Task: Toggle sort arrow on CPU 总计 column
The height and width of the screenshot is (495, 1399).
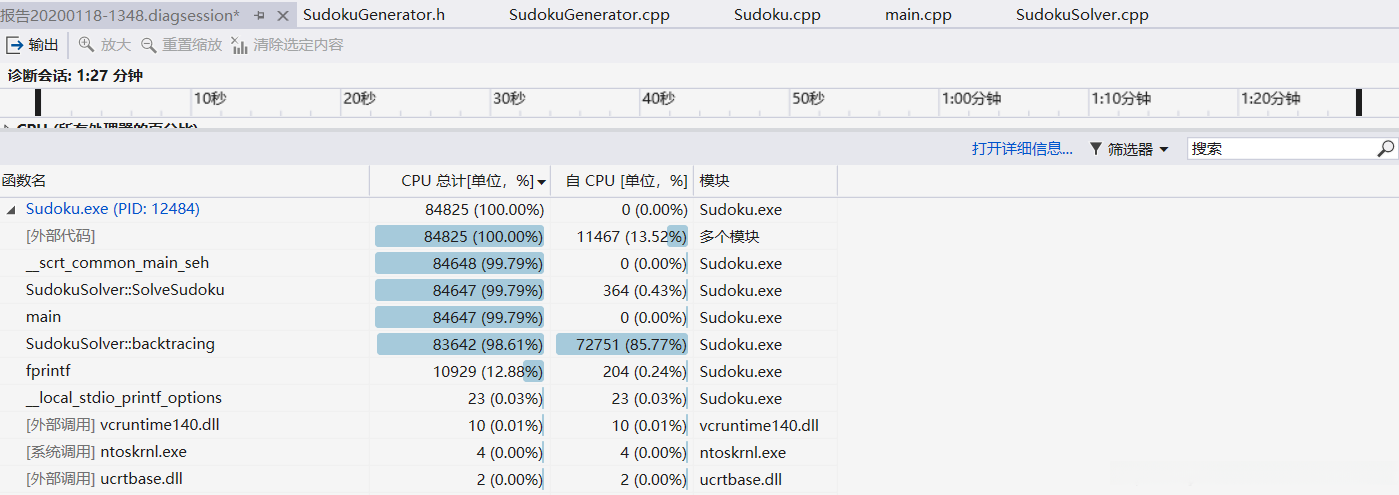Action: (x=542, y=182)
